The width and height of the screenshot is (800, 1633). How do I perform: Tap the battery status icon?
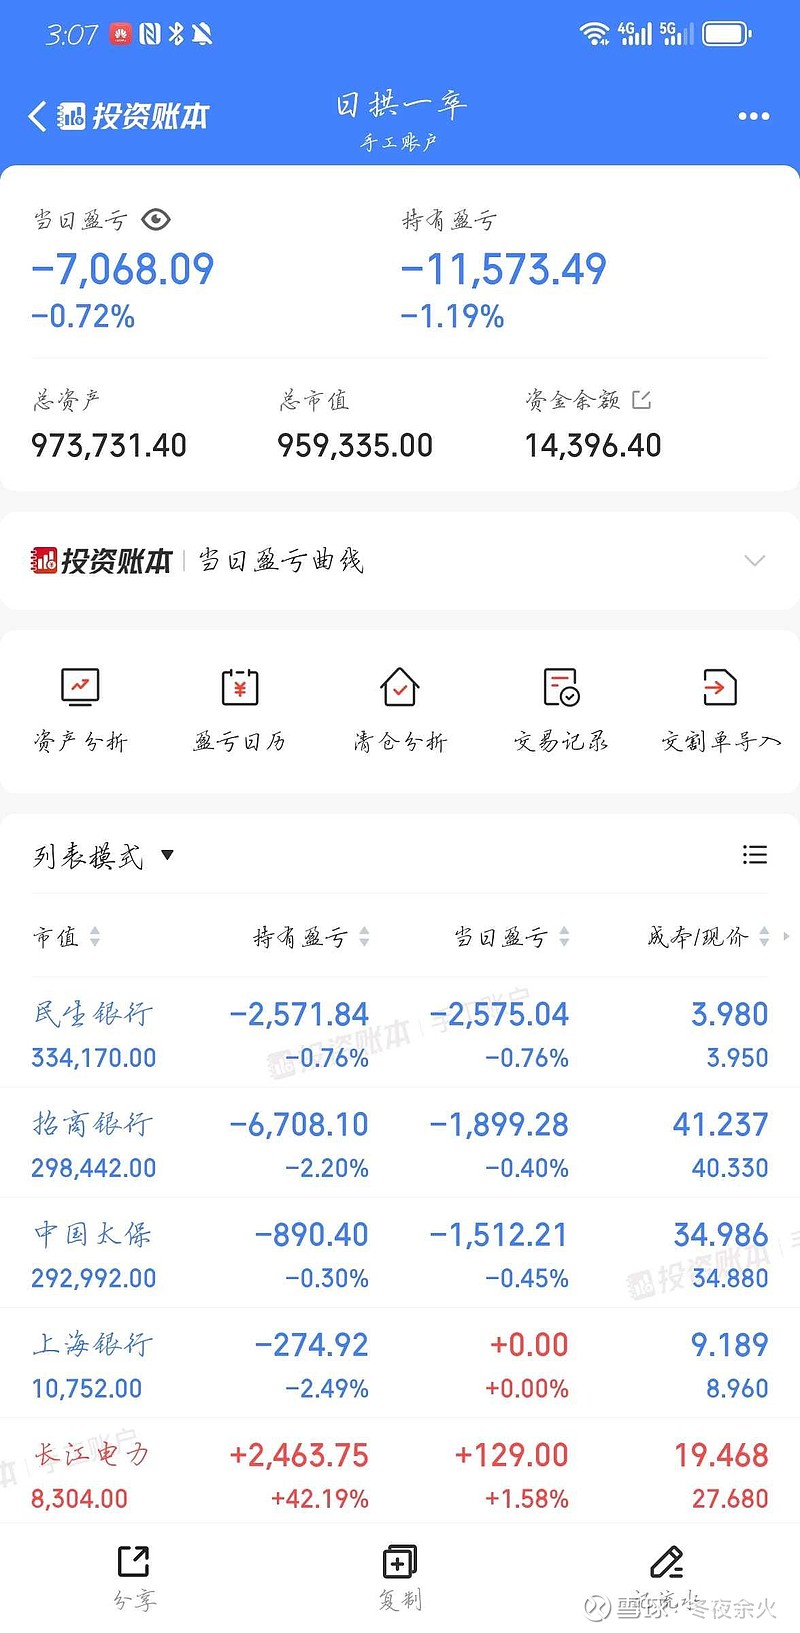click(727, 34)
